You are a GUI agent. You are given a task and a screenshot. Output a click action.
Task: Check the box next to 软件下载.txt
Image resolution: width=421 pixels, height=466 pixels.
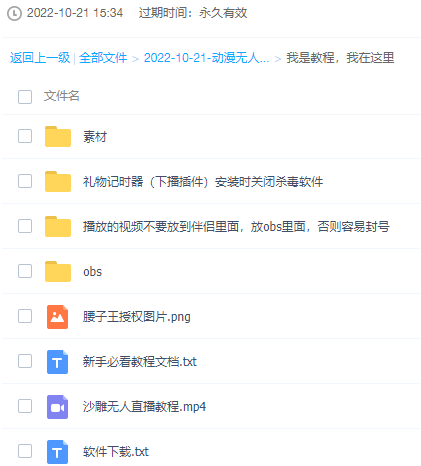(25, 451)
